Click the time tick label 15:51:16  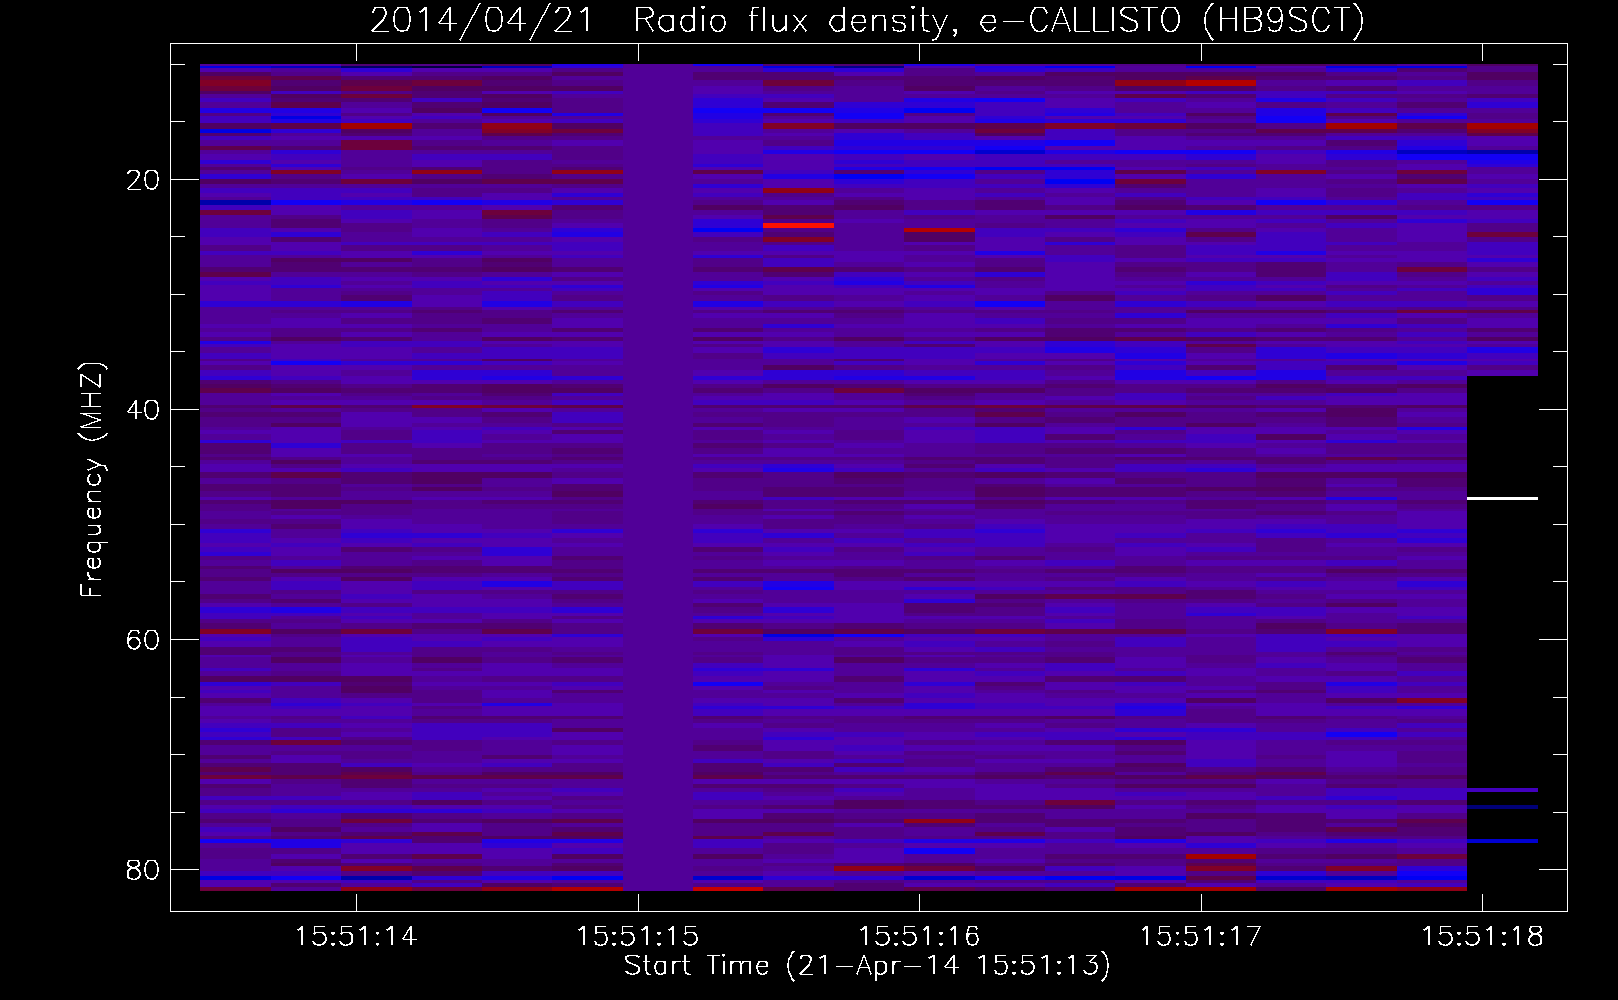point(919,937)
